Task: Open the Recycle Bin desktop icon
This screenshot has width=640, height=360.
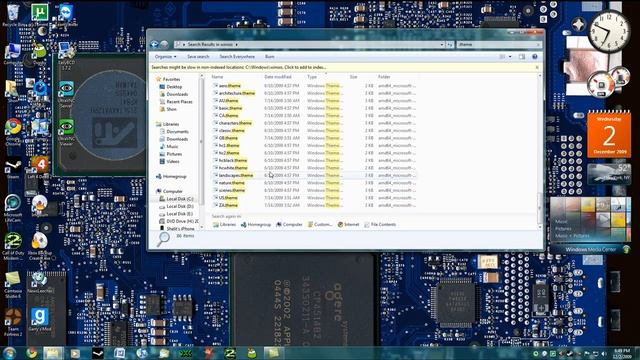Action: pos(13,15)
